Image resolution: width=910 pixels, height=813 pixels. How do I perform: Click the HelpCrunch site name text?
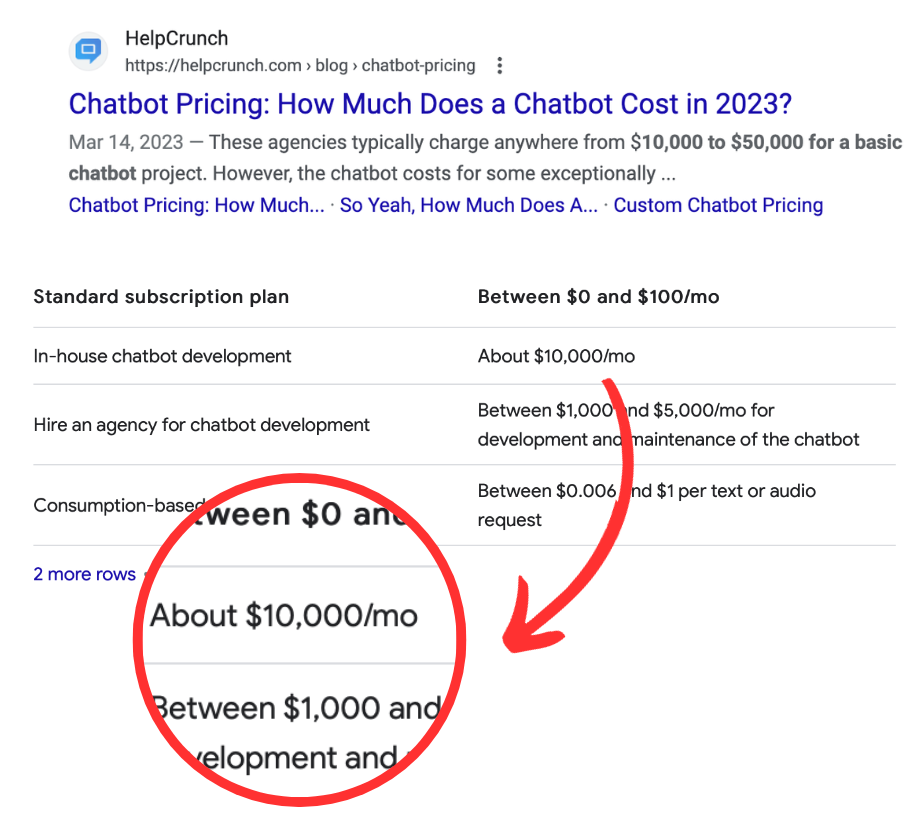click(x=176, y=39)
